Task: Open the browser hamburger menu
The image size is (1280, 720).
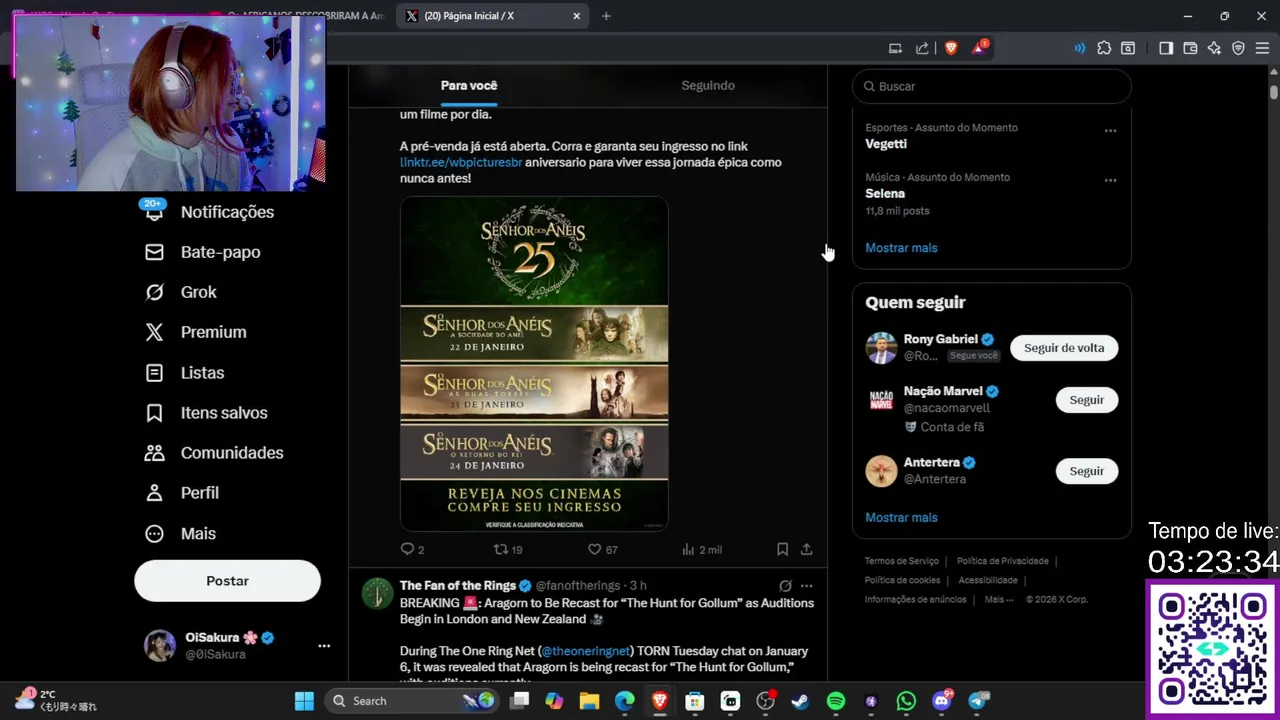Action: 1262,48
